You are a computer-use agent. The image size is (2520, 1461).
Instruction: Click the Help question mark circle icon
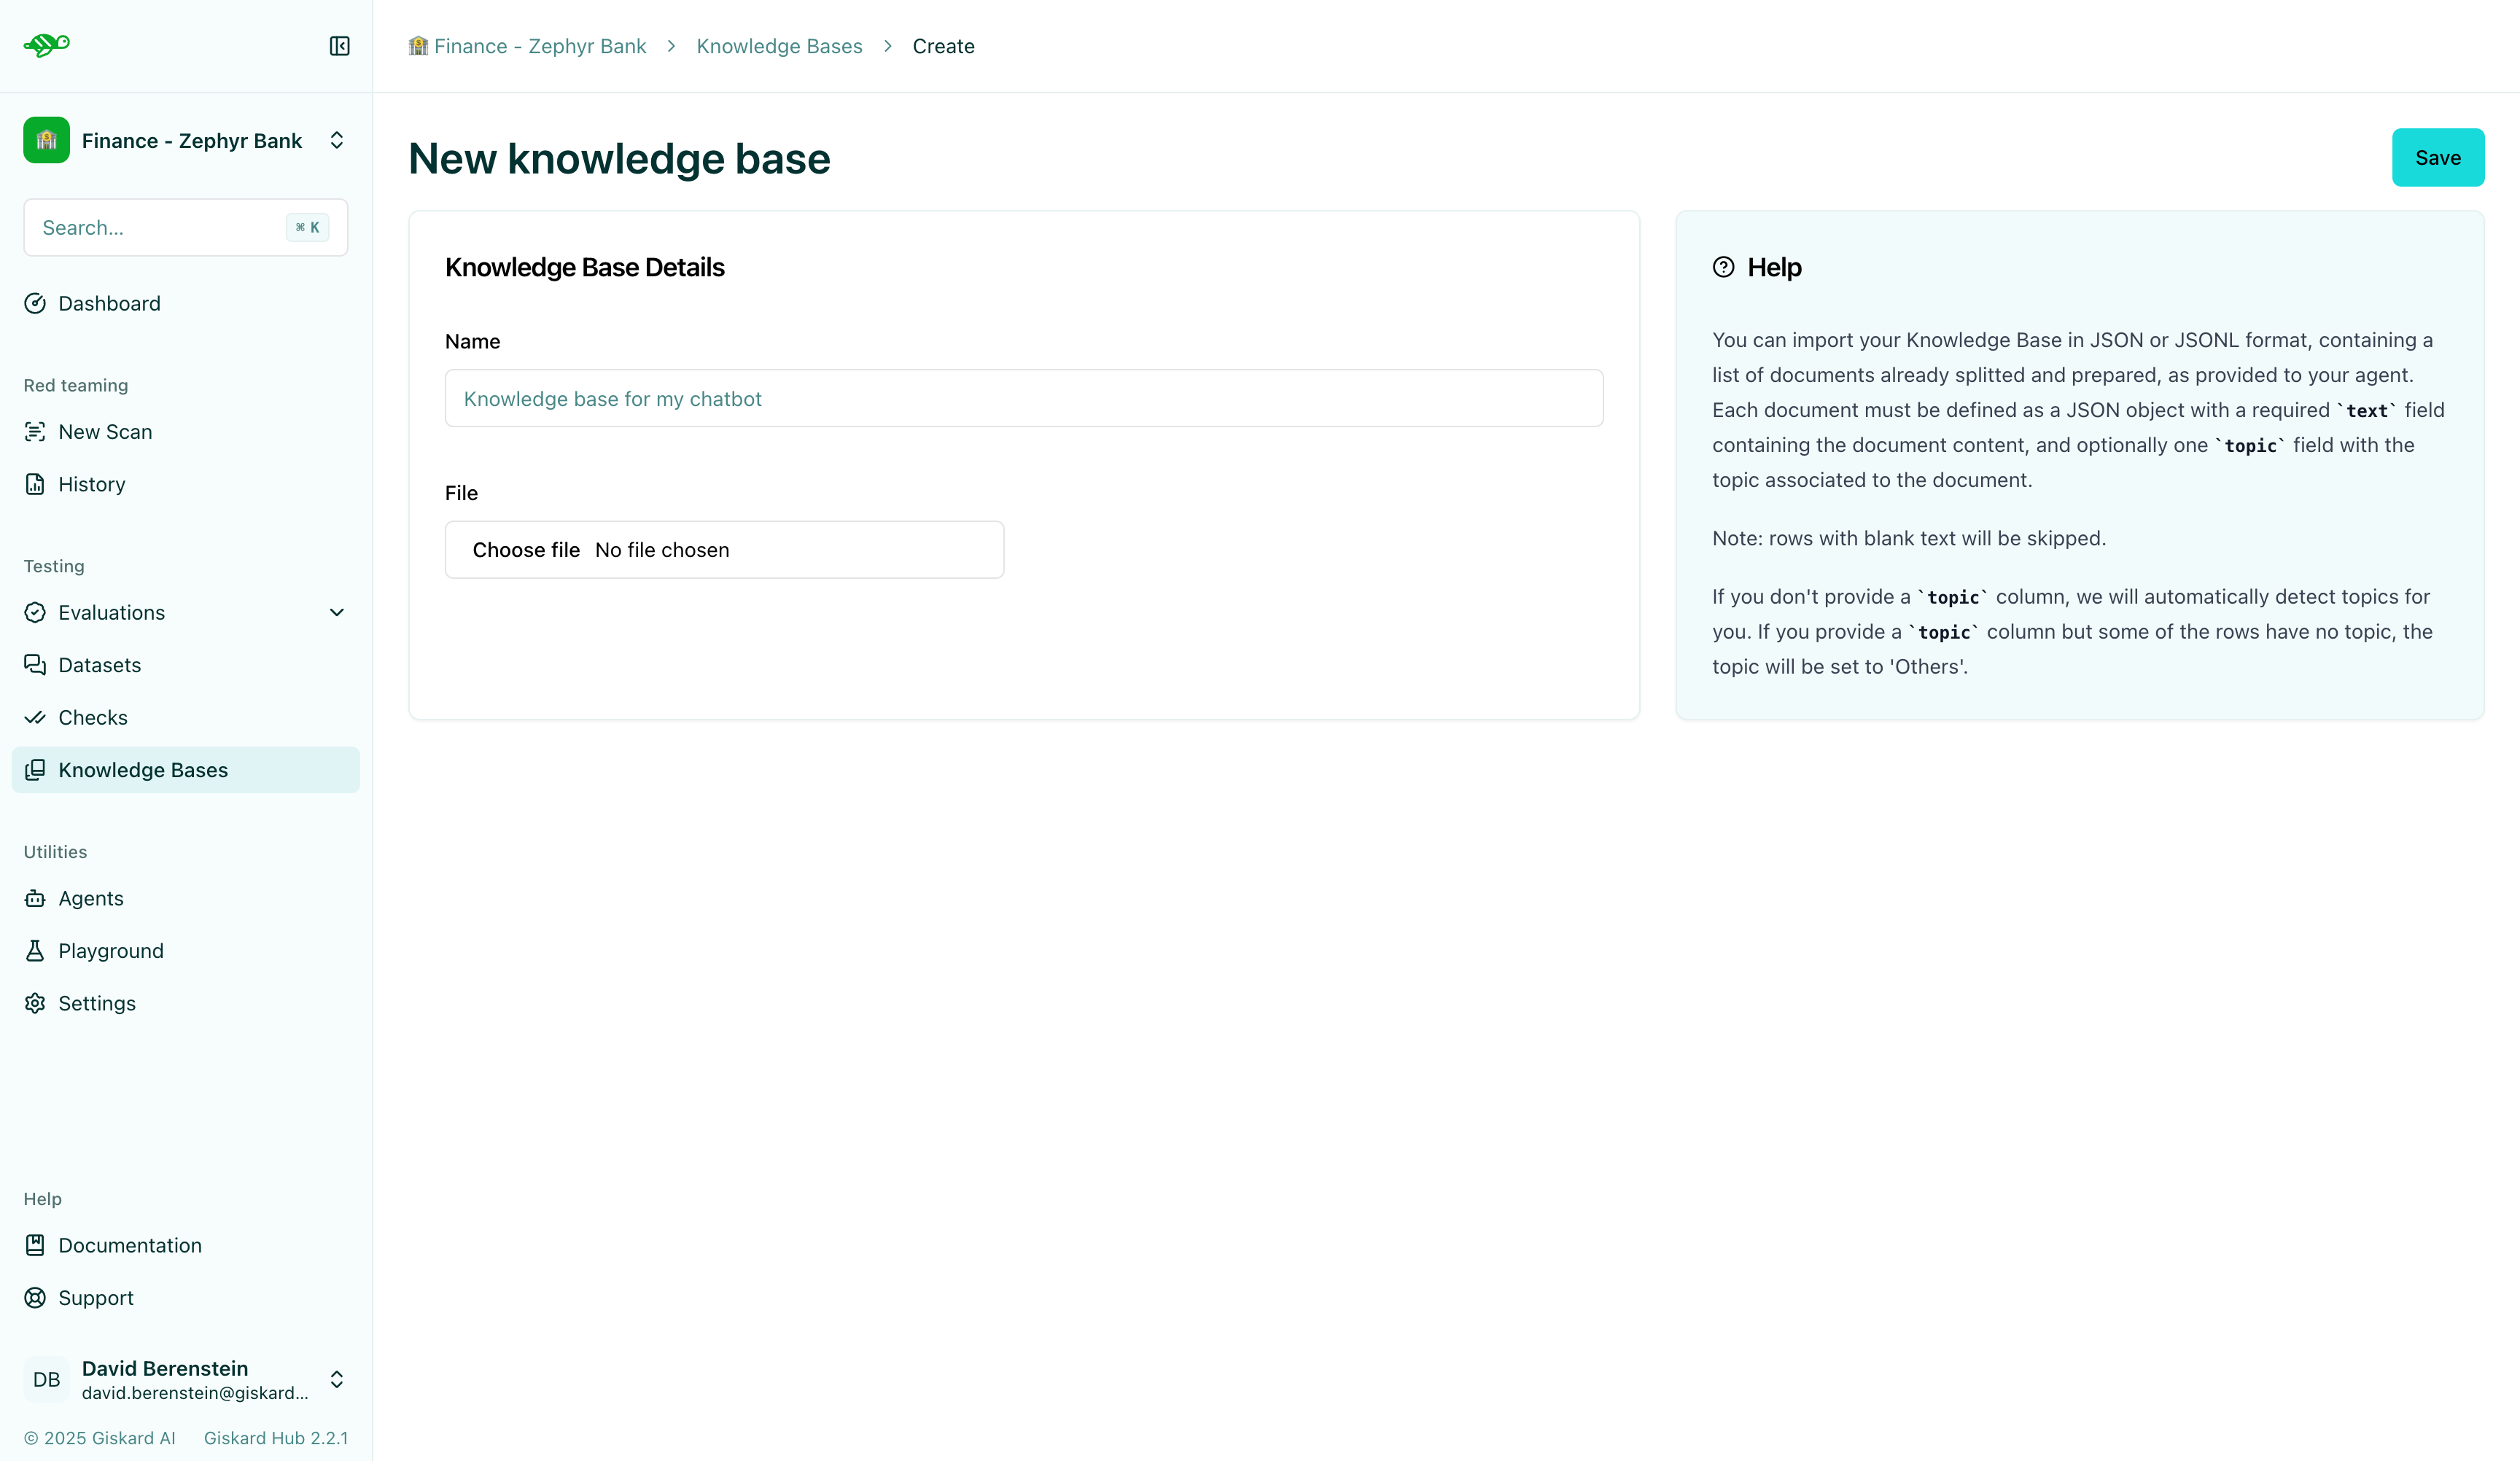point(1722,266)
